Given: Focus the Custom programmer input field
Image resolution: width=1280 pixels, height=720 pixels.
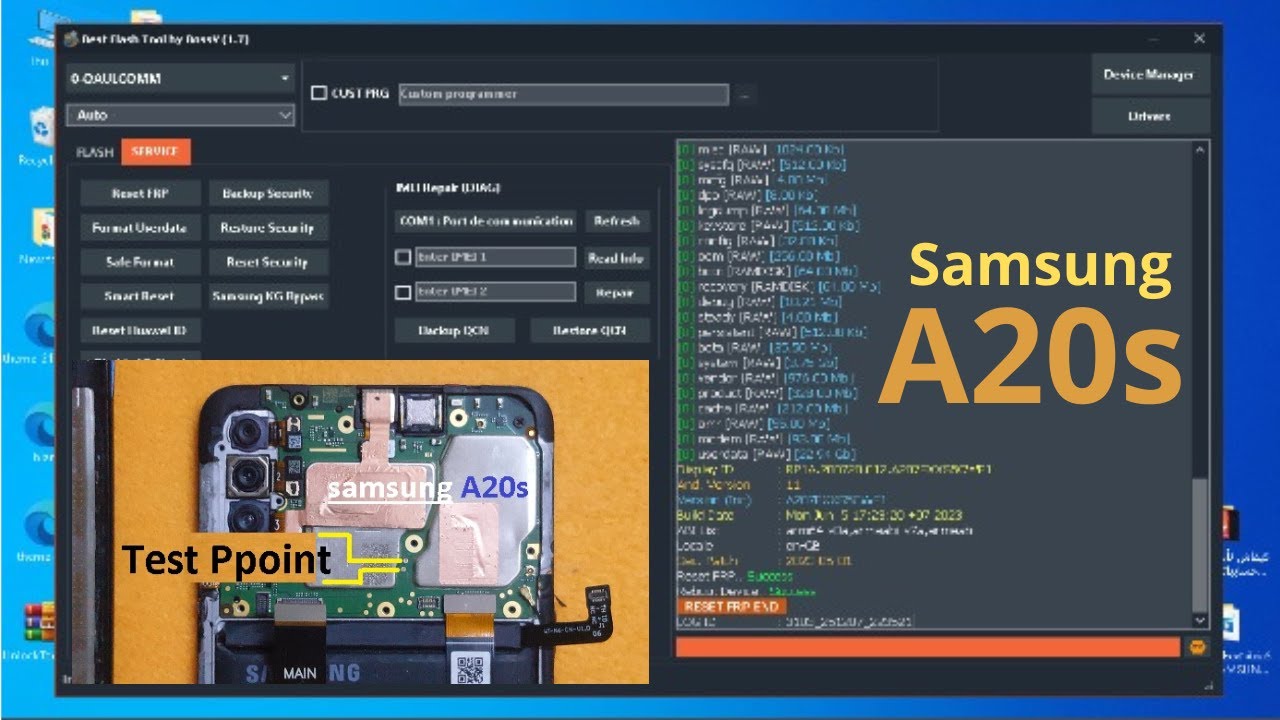Looking at the screenshot, I should (x=563, y=94).
